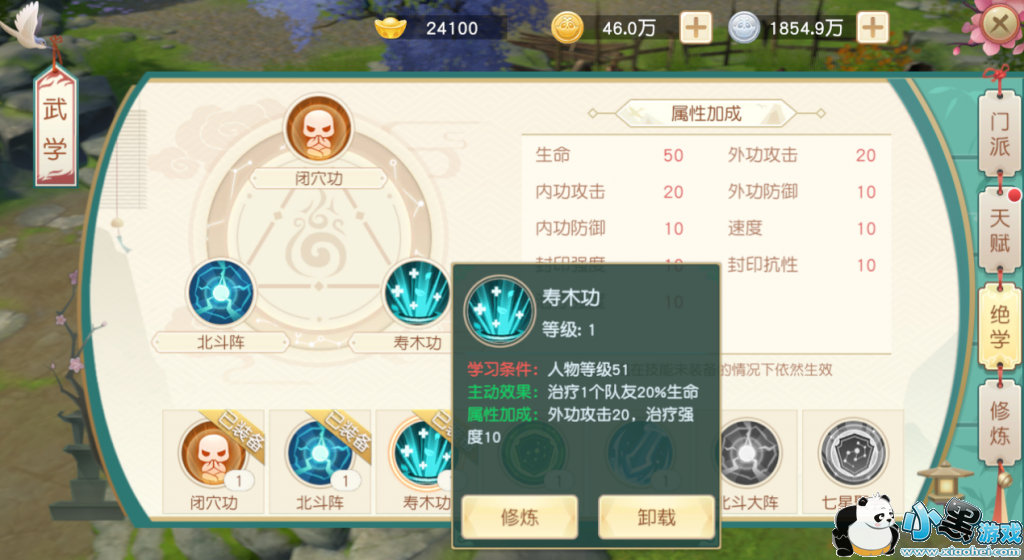Switch to the 绝学 tab
Viewport: 1024px width, 560px height.
point(999,326)
